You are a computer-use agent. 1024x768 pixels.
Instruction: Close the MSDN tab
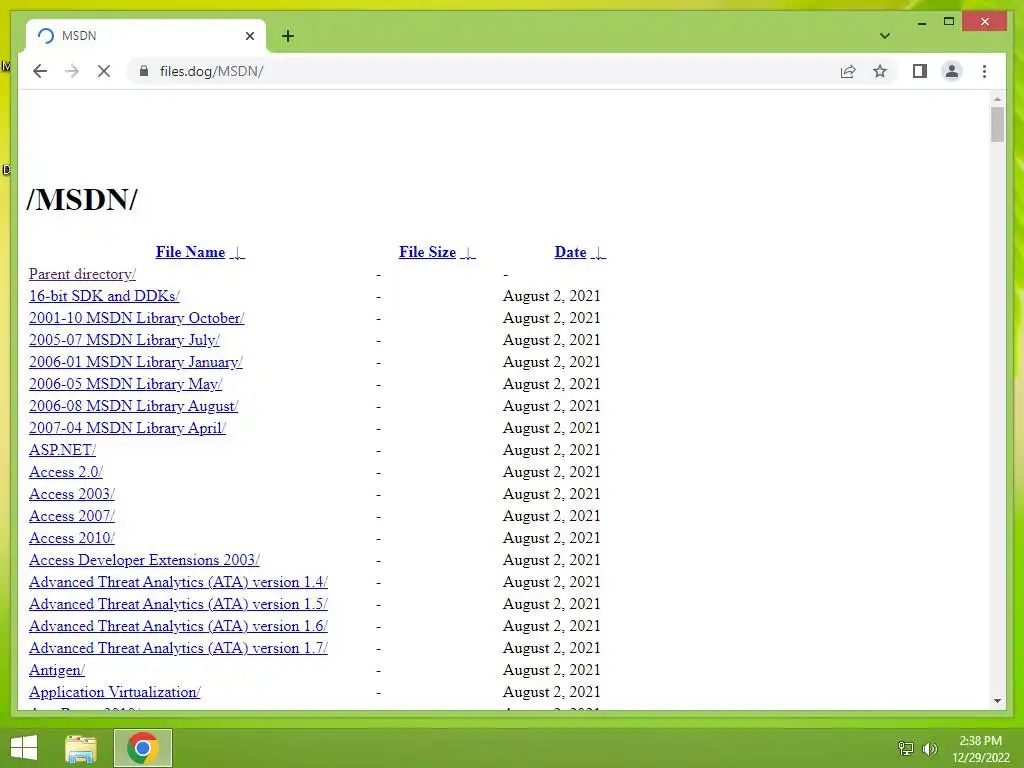pos(249,36)
